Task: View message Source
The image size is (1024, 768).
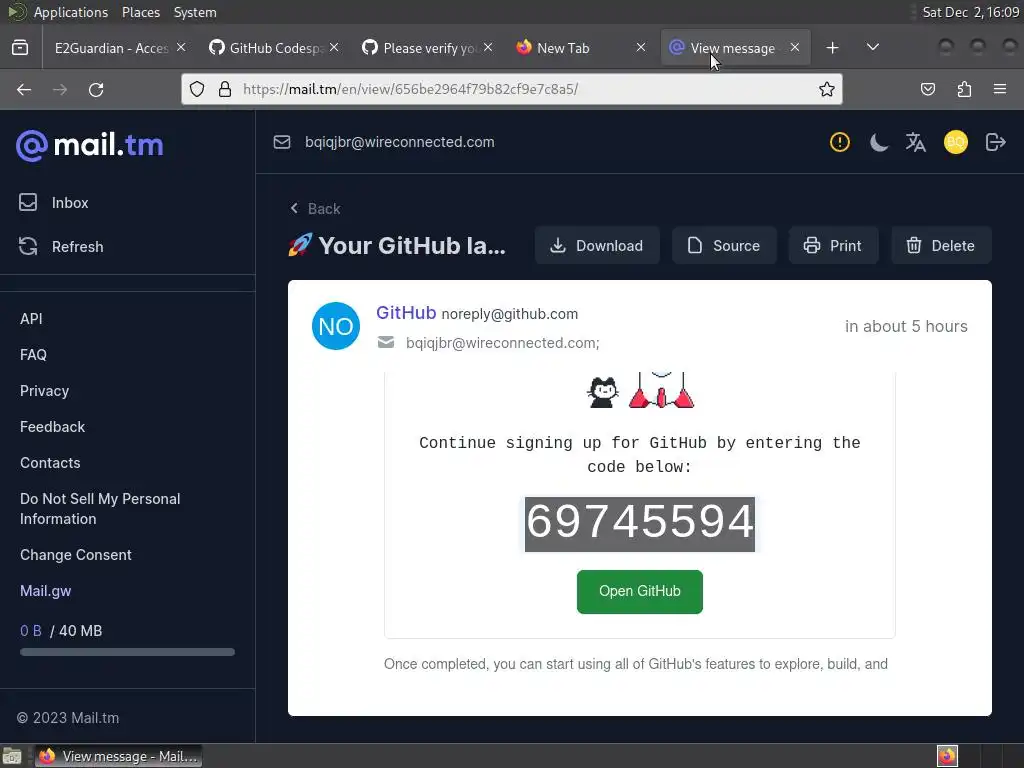Action: coord(724,246)
